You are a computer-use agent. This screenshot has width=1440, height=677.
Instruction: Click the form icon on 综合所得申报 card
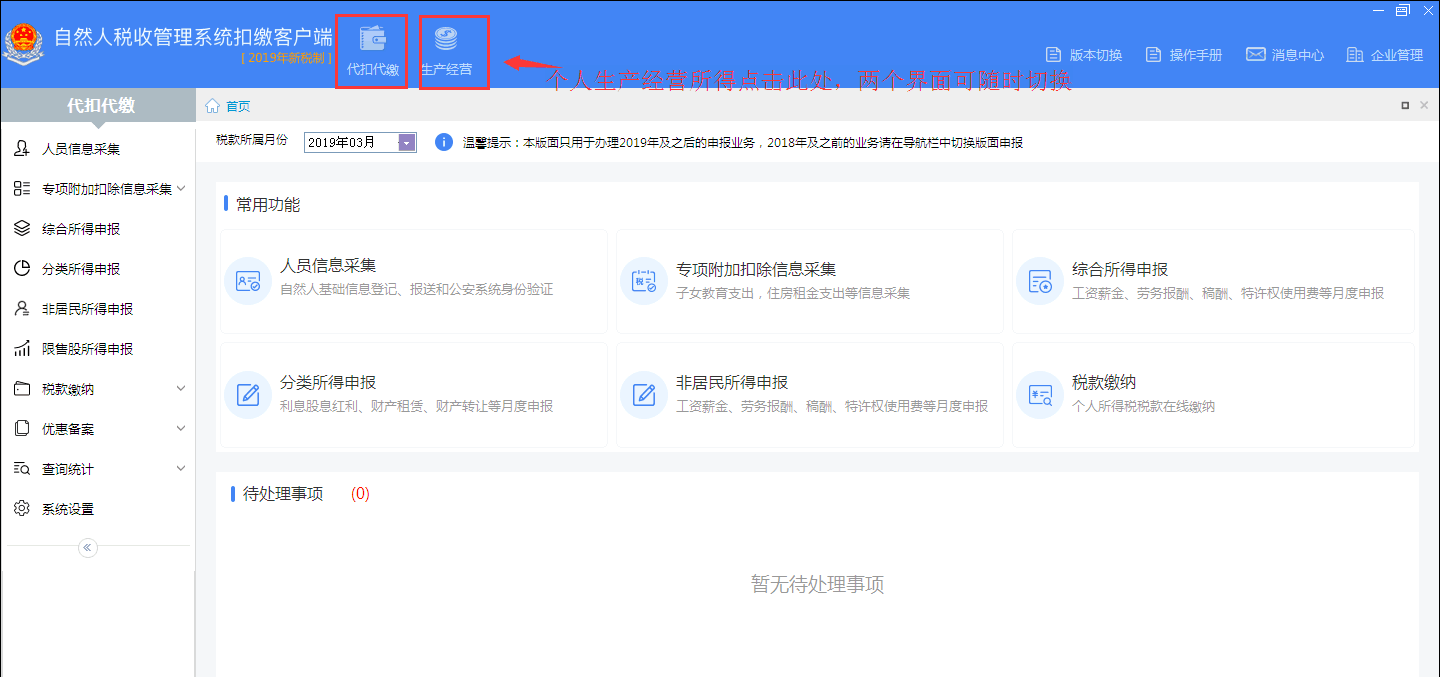pyautogui.click(x=1040, y=281)
